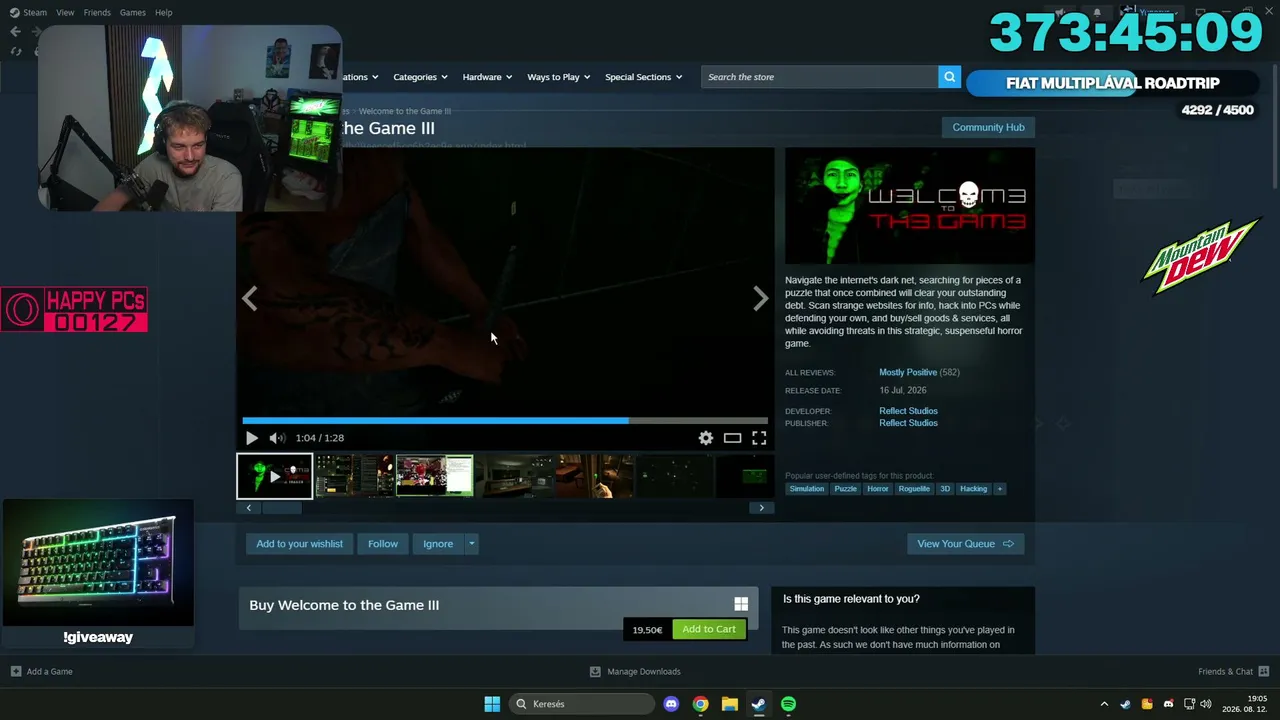
Task: Select the second screenshot thumbnail
Action: point(355,476)
